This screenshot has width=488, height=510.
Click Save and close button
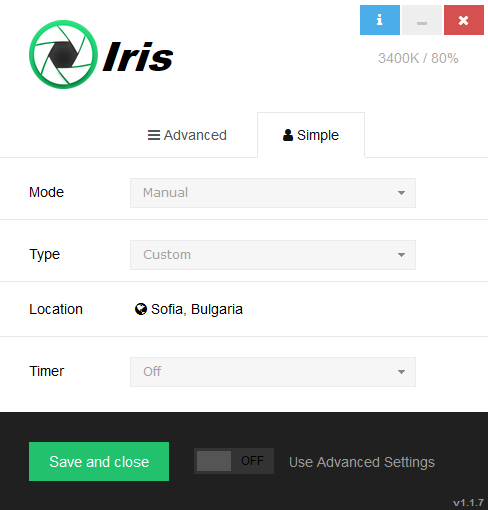coord(99,462)
